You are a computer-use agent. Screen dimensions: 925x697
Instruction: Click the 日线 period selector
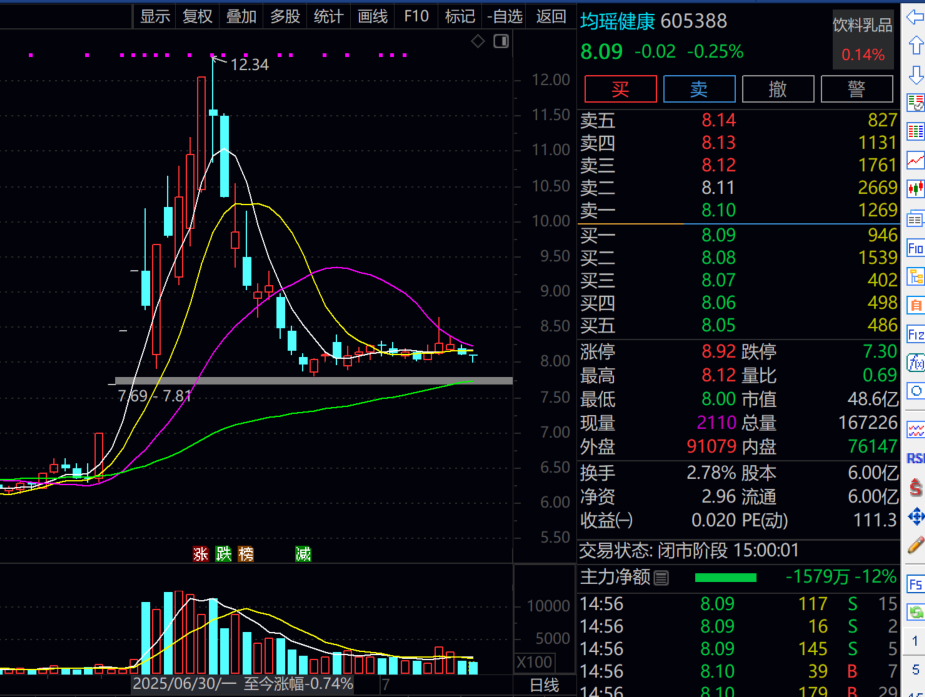[544, 685]
